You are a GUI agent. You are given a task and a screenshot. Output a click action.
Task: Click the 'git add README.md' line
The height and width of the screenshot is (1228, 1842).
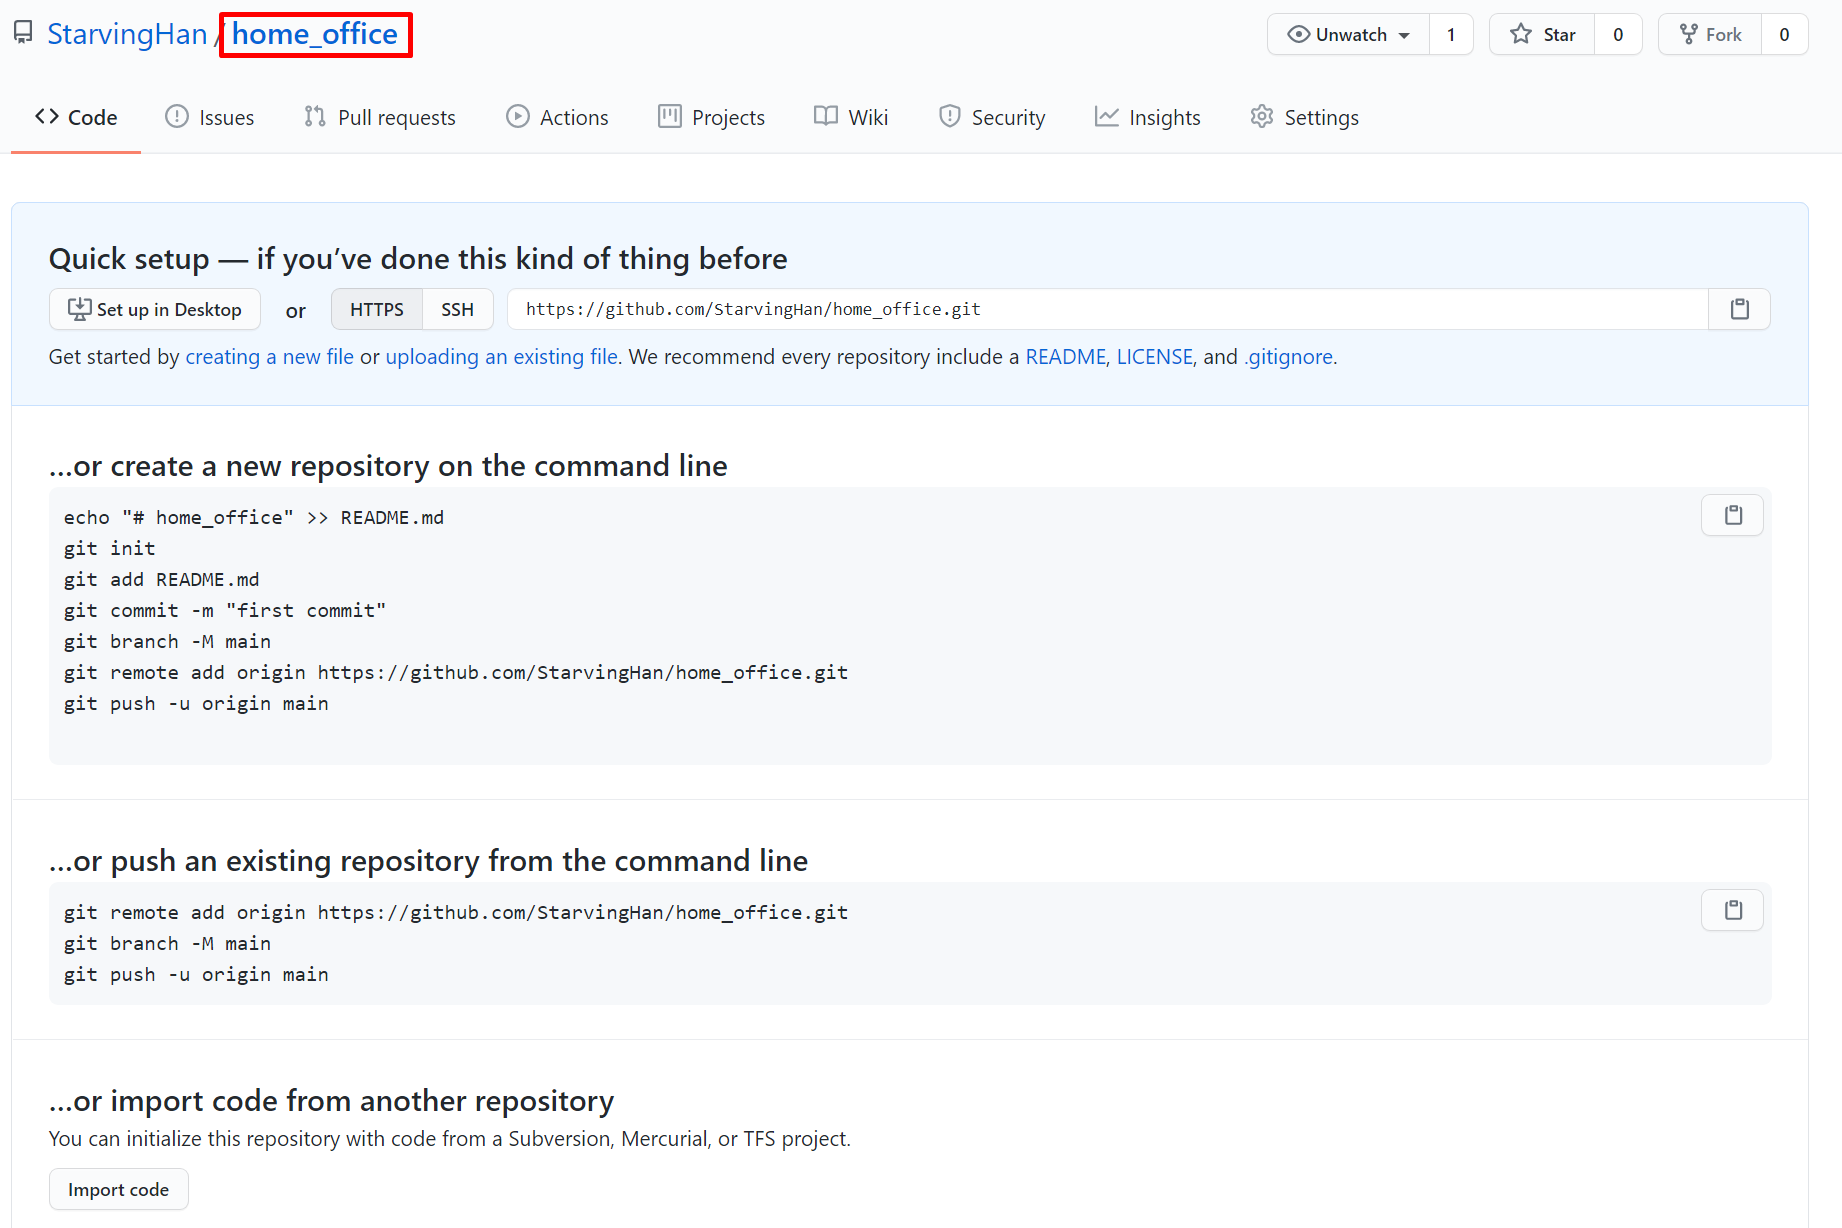click(162, 579)
